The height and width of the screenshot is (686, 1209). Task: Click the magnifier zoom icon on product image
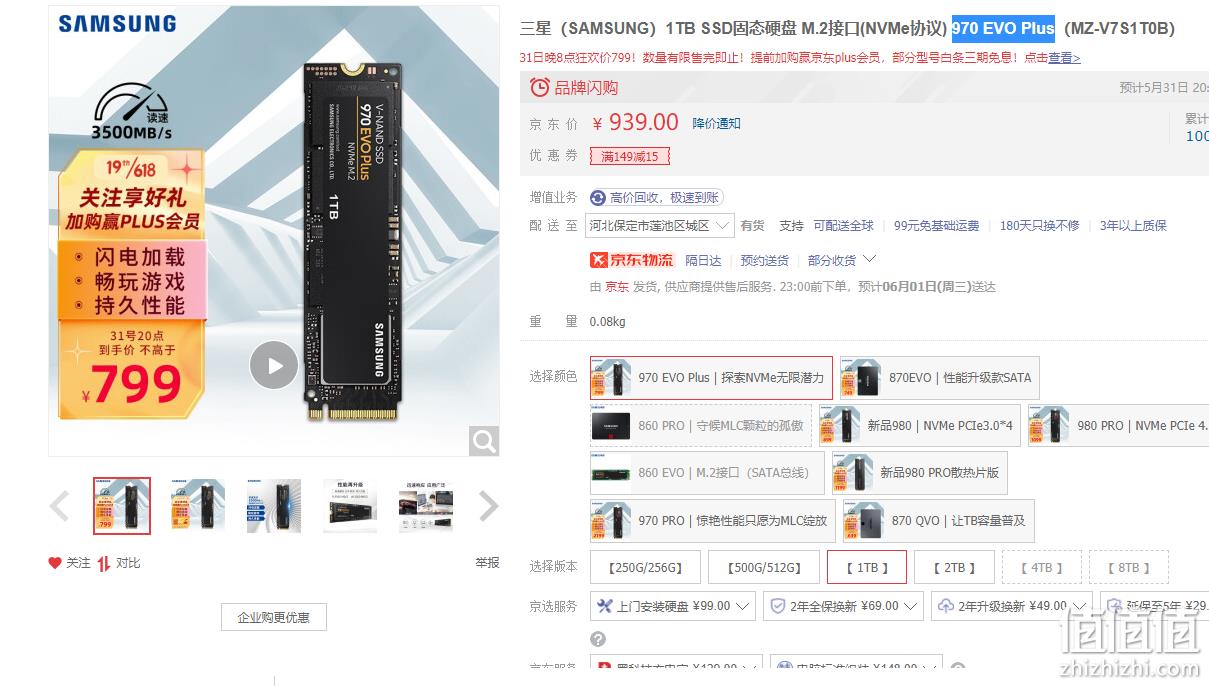(x=484, y=441)
